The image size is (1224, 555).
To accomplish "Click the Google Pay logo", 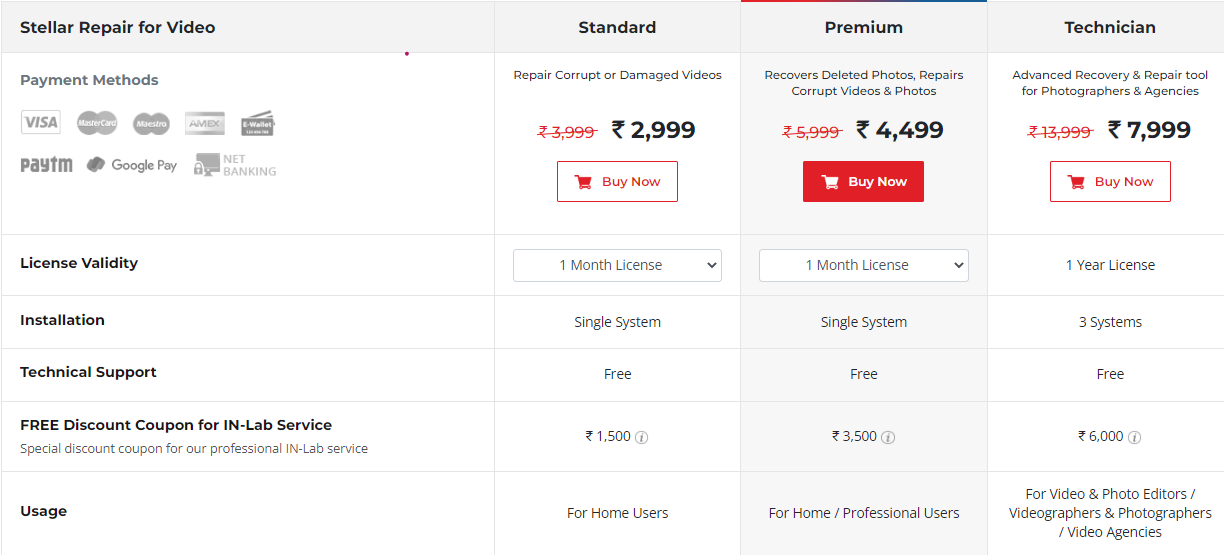I will point(131,165).
